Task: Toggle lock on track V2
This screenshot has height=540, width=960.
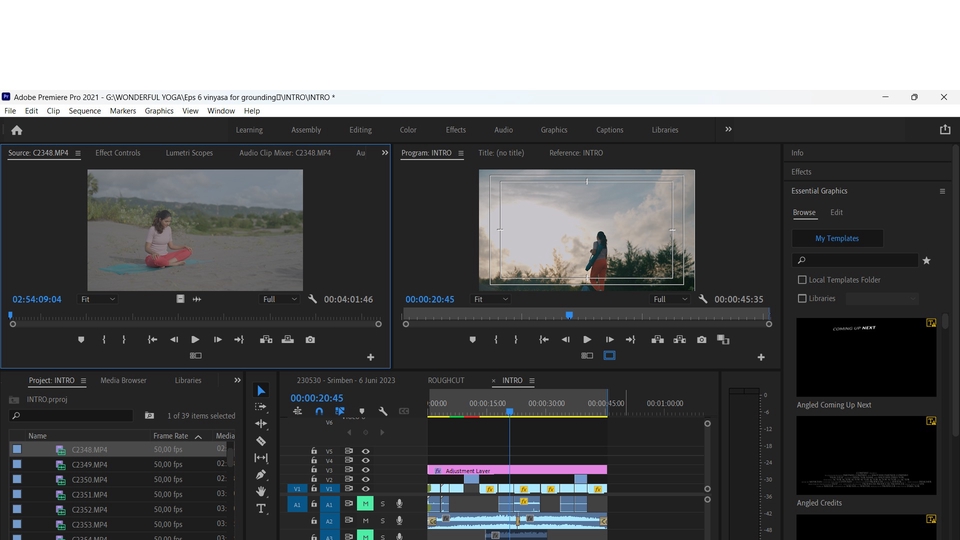Action: pos(314,479)
